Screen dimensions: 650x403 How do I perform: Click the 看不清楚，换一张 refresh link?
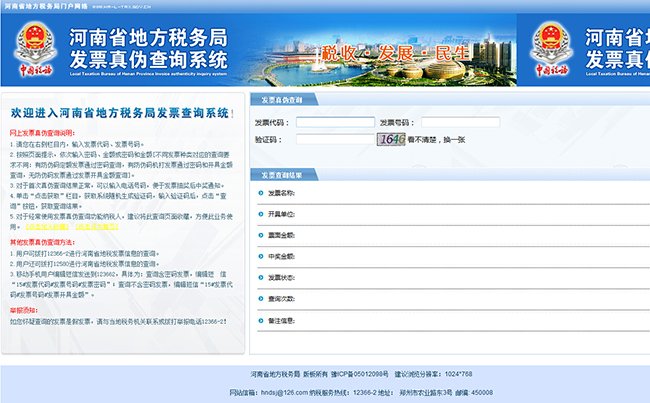tap(436, 140)
